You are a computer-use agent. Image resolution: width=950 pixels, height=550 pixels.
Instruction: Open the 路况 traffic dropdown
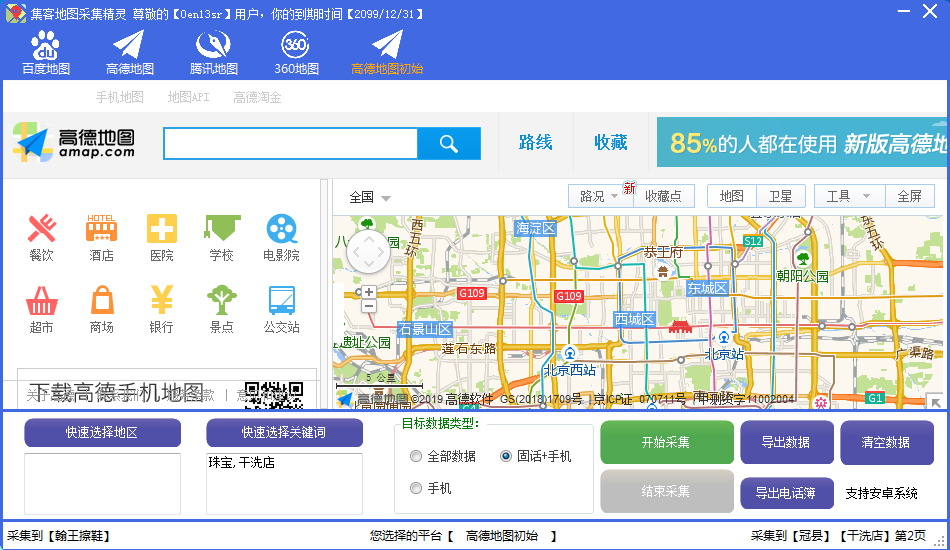600,196
